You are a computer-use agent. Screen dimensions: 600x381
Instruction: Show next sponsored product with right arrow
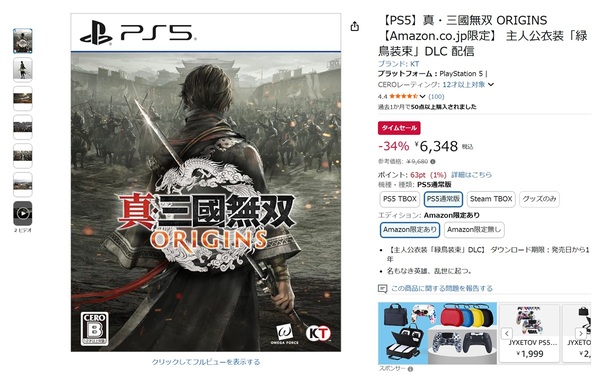580,333
